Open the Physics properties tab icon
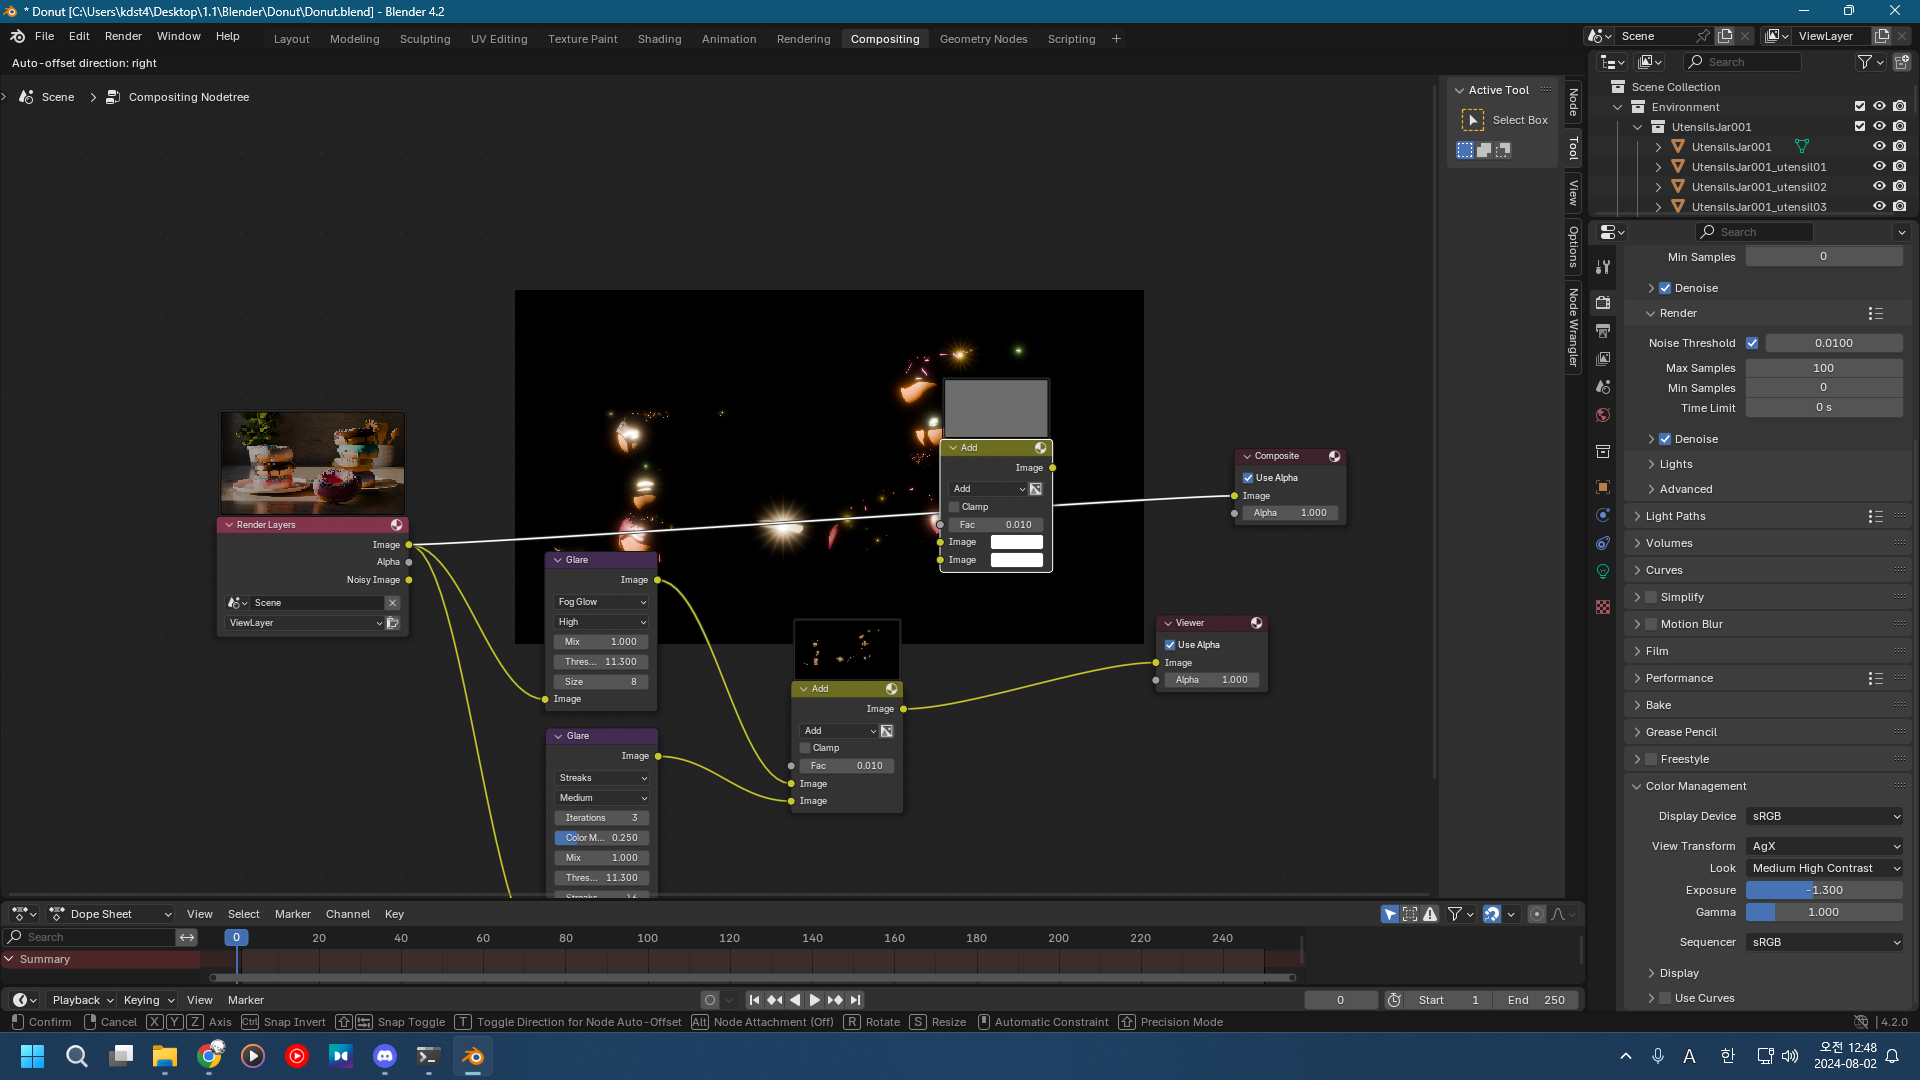The image size is (1920, 1080). (1603, 515)
